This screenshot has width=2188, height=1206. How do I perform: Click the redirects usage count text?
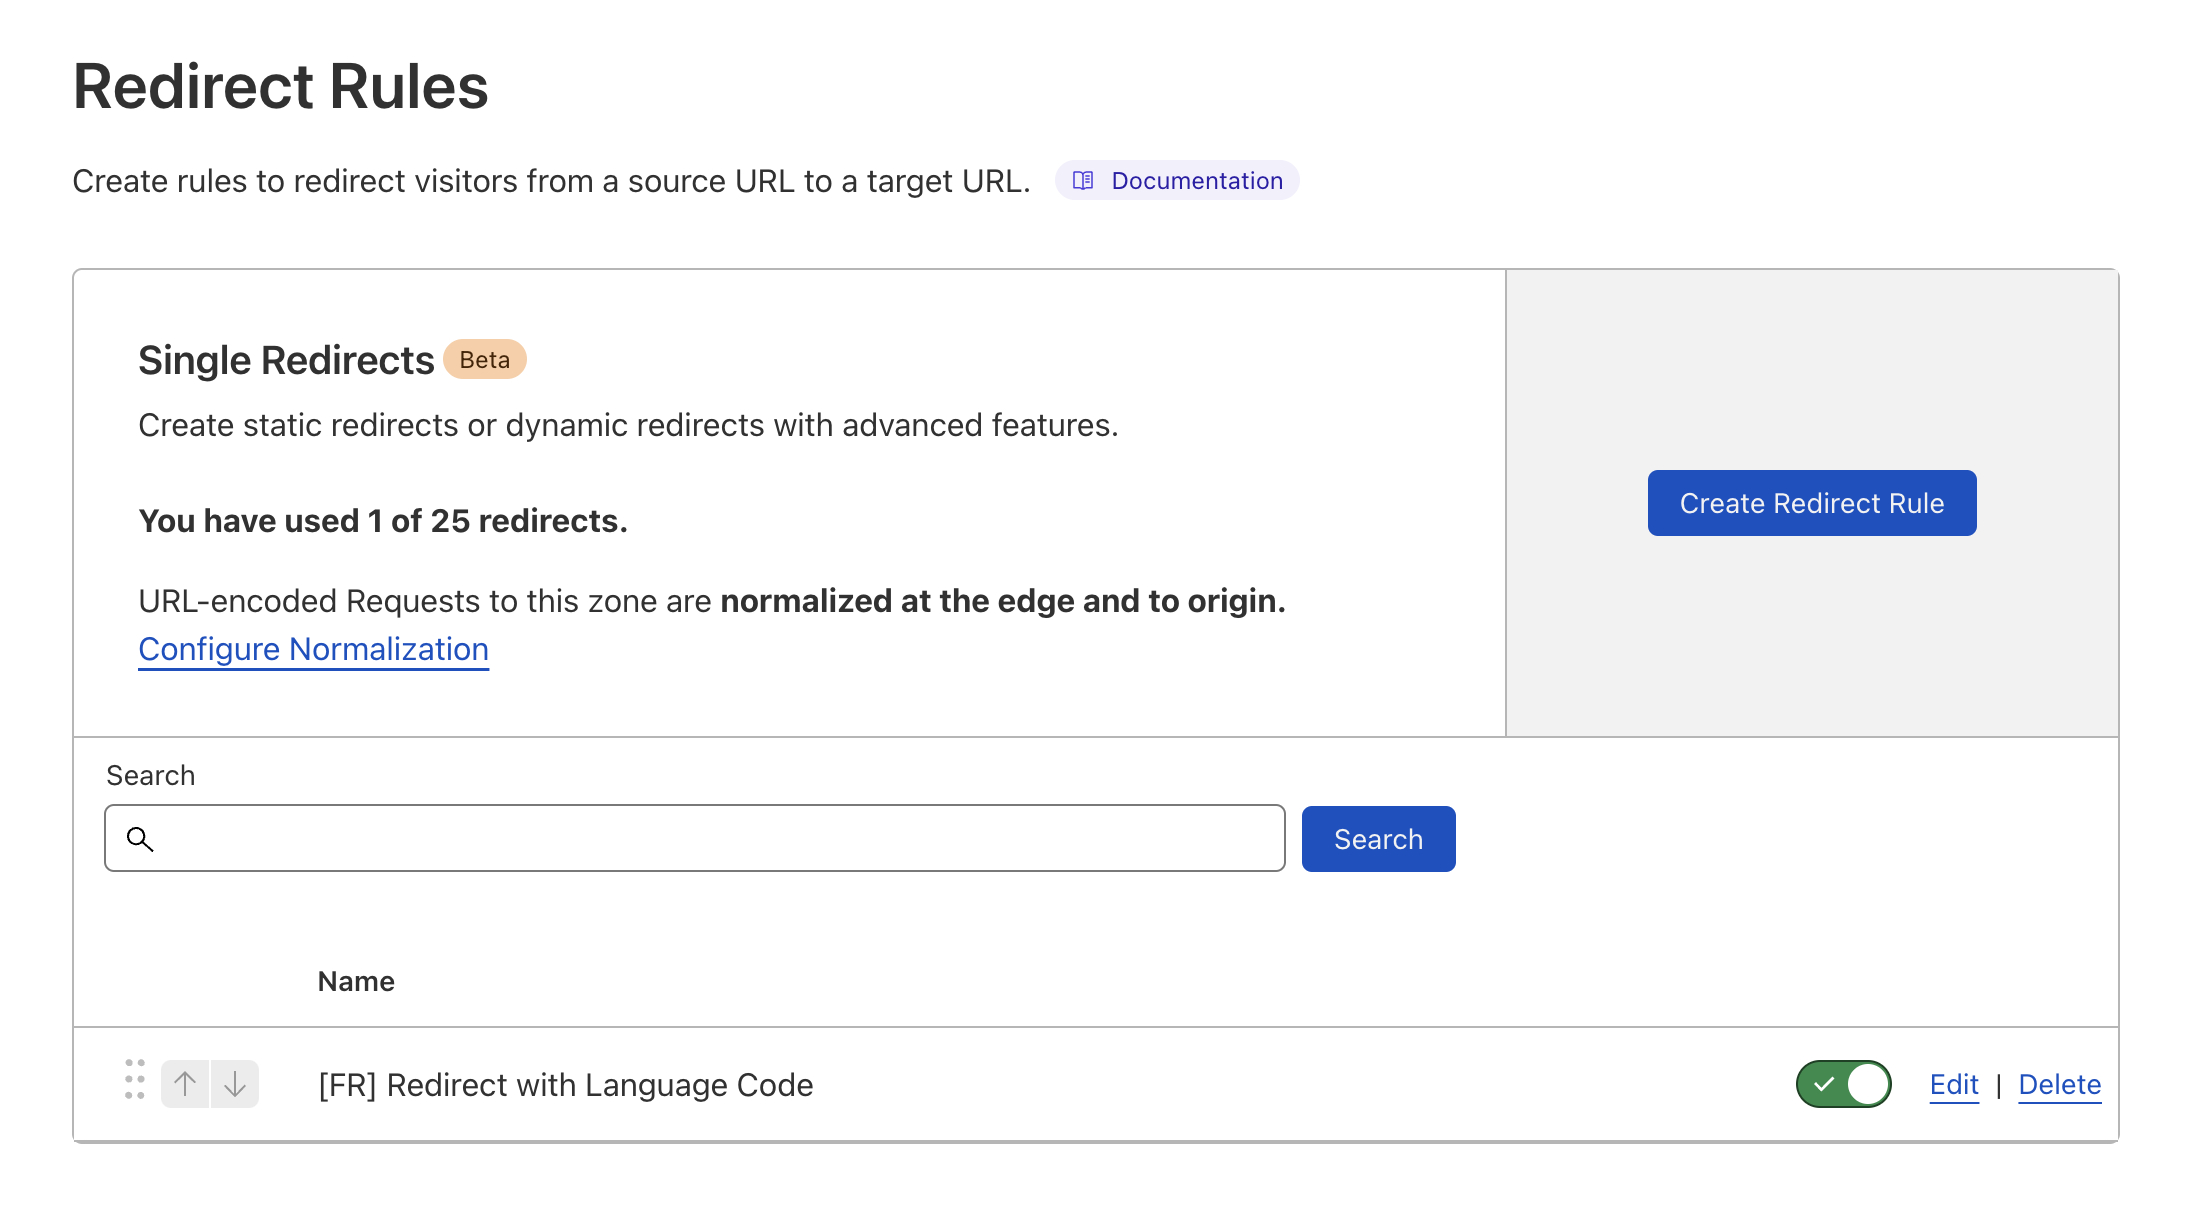383,521
